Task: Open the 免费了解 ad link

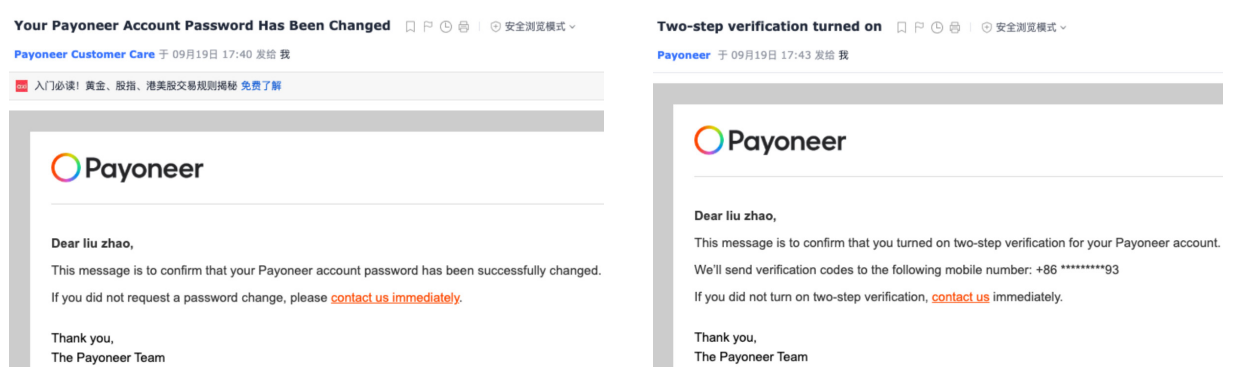Action: [x=261, y=86]
